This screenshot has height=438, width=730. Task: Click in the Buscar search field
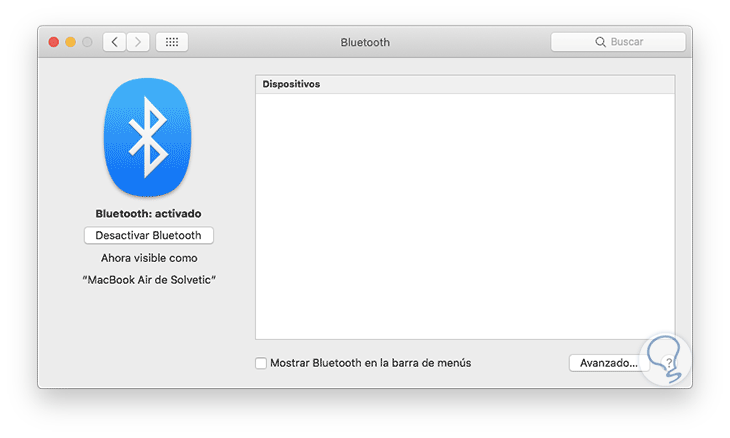coord(618,42)
